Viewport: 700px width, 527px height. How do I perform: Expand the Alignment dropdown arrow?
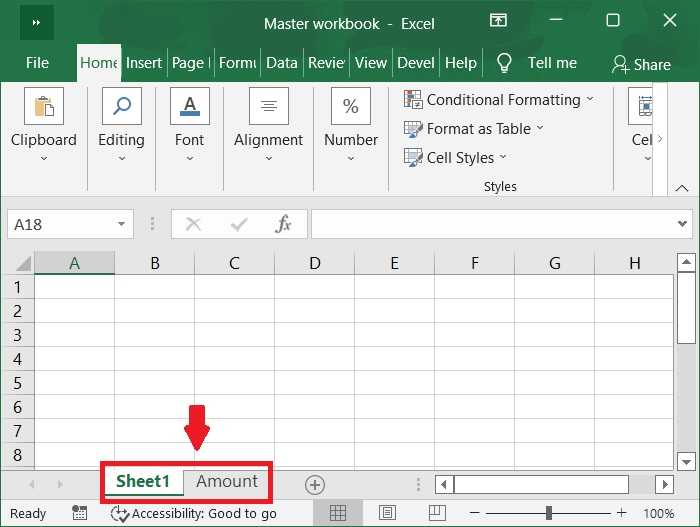point(269,159)
